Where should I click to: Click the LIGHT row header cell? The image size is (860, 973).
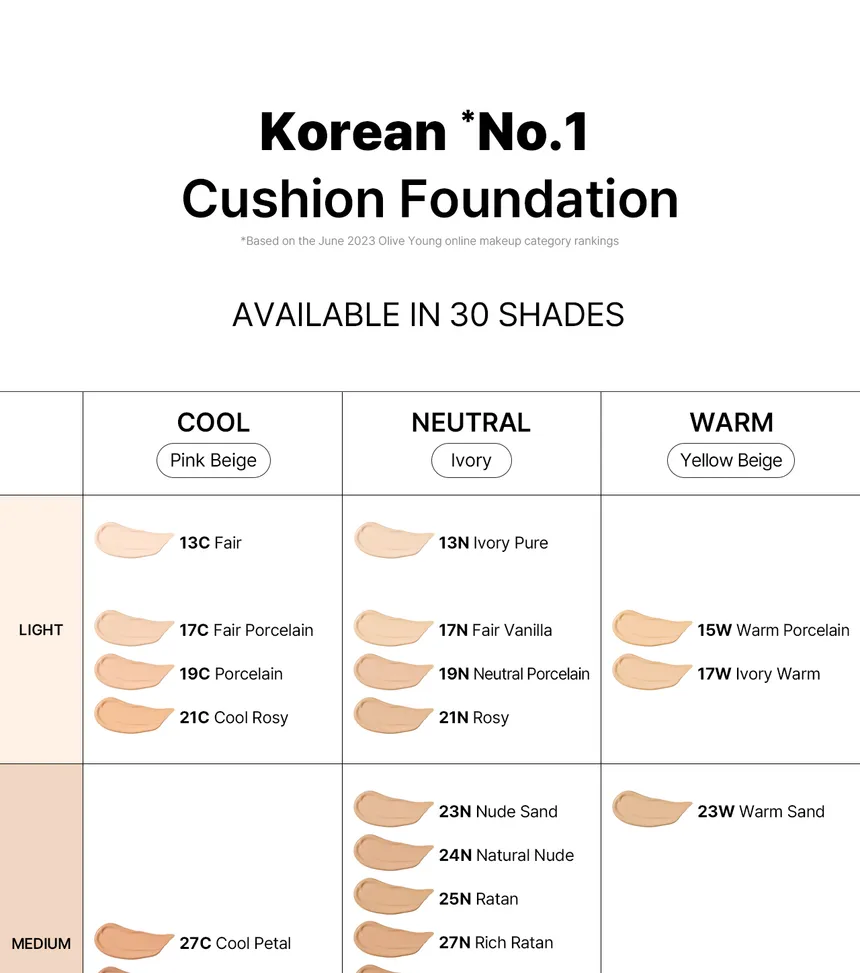pos(41,630)
